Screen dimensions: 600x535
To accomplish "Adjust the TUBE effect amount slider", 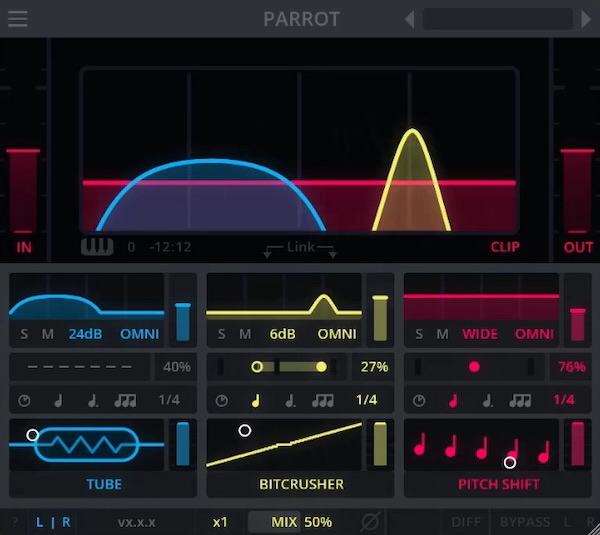I will point(183,444).
